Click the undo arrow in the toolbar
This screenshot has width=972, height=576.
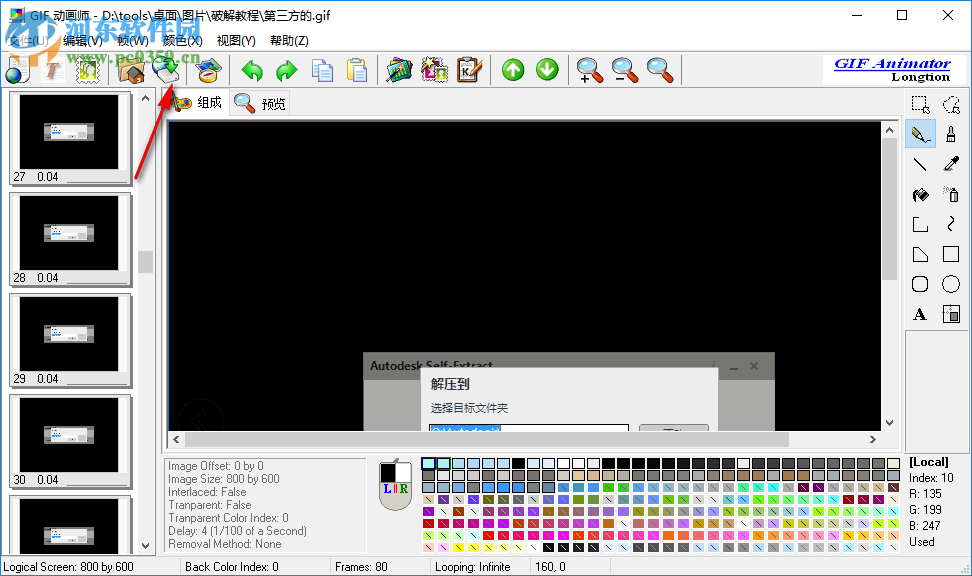click(x=251, y=70)
